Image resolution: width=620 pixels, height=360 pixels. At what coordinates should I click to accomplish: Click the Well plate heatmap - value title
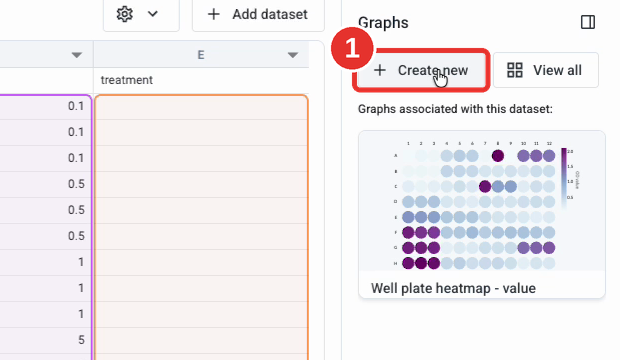tap(453, 288)
